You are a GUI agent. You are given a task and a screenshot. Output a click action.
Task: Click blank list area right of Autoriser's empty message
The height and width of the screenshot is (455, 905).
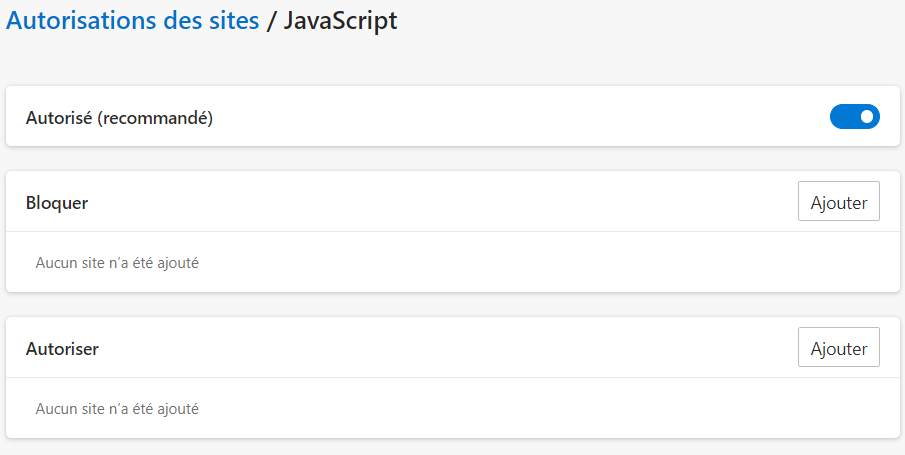coord(550,409)
